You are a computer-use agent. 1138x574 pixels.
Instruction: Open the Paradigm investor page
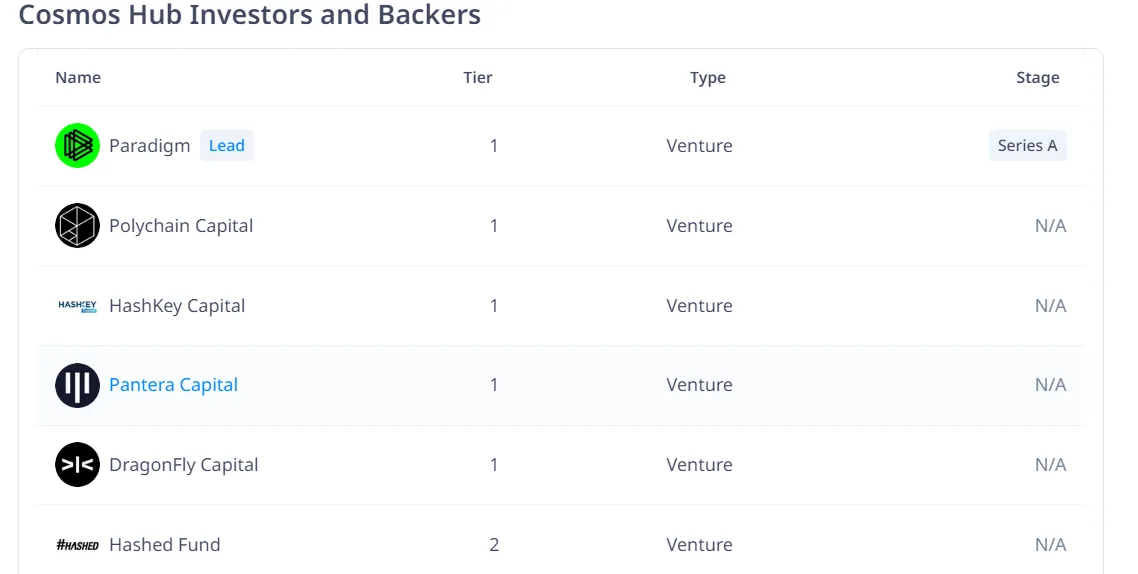149,146
